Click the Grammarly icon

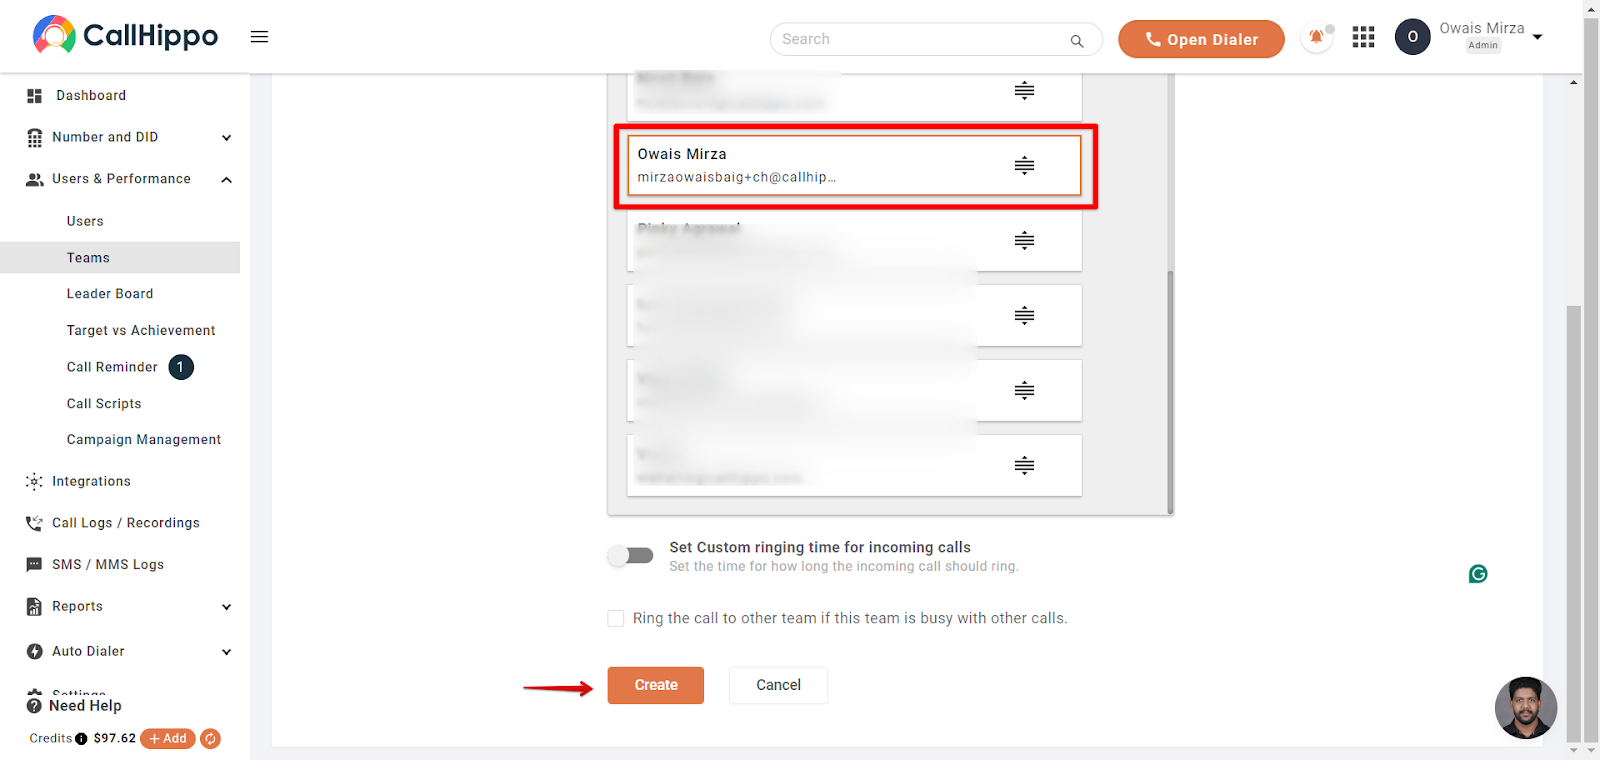click(x=1478, y=574)
